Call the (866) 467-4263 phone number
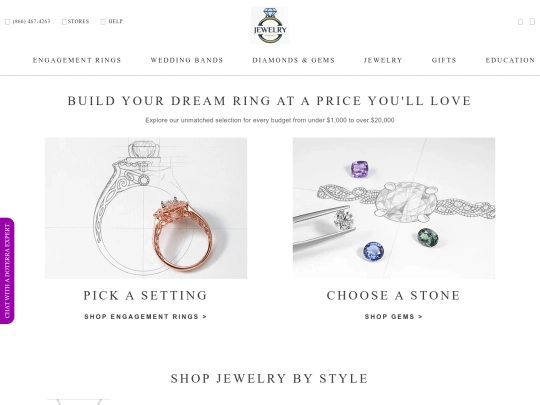Screen dimensions: 540x405 [31, 21]
